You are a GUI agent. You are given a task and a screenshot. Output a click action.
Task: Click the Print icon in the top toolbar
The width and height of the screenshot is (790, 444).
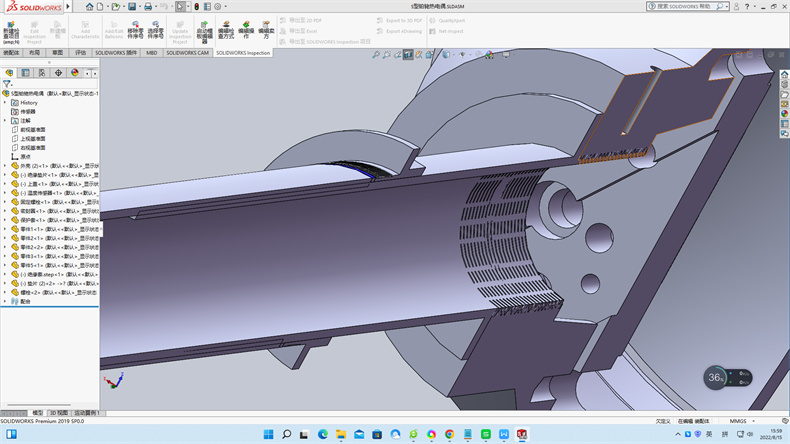148,6
